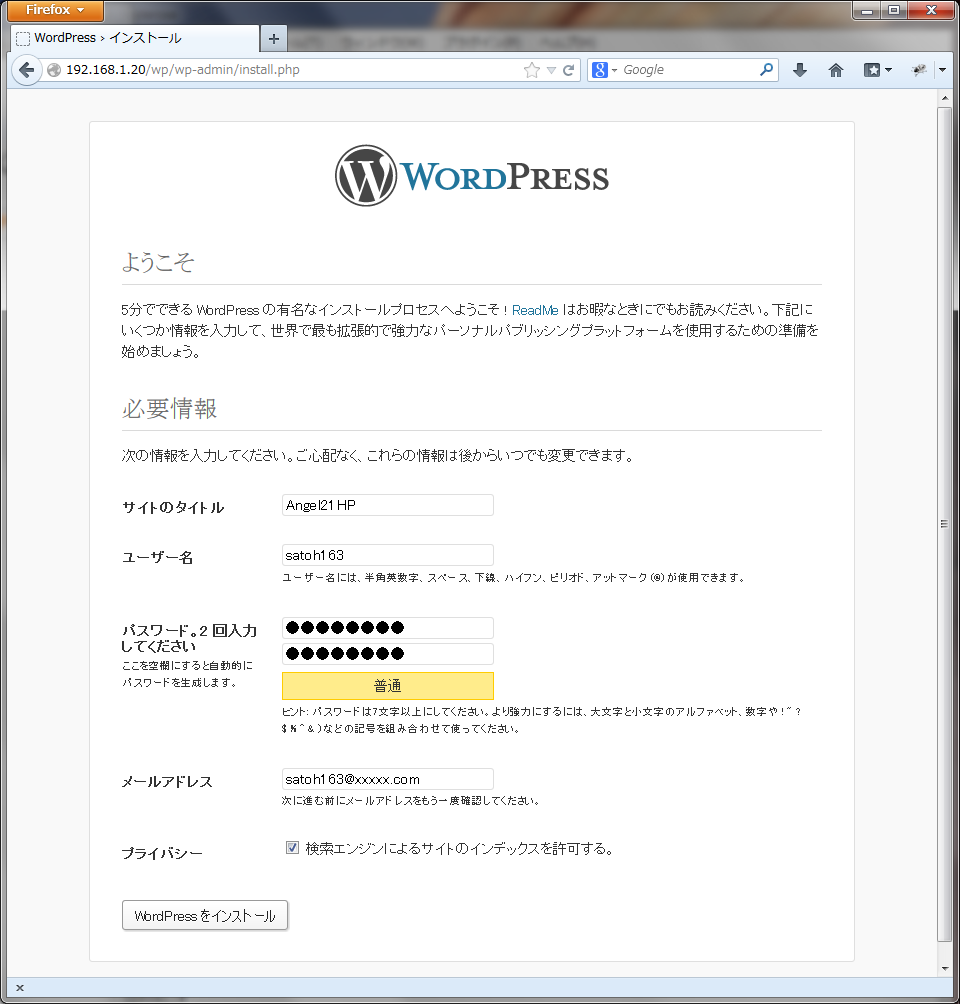Open the Firefox application menu
Image resolution: width=960 pixels, height=1004 pixels.
pos(55,10)
